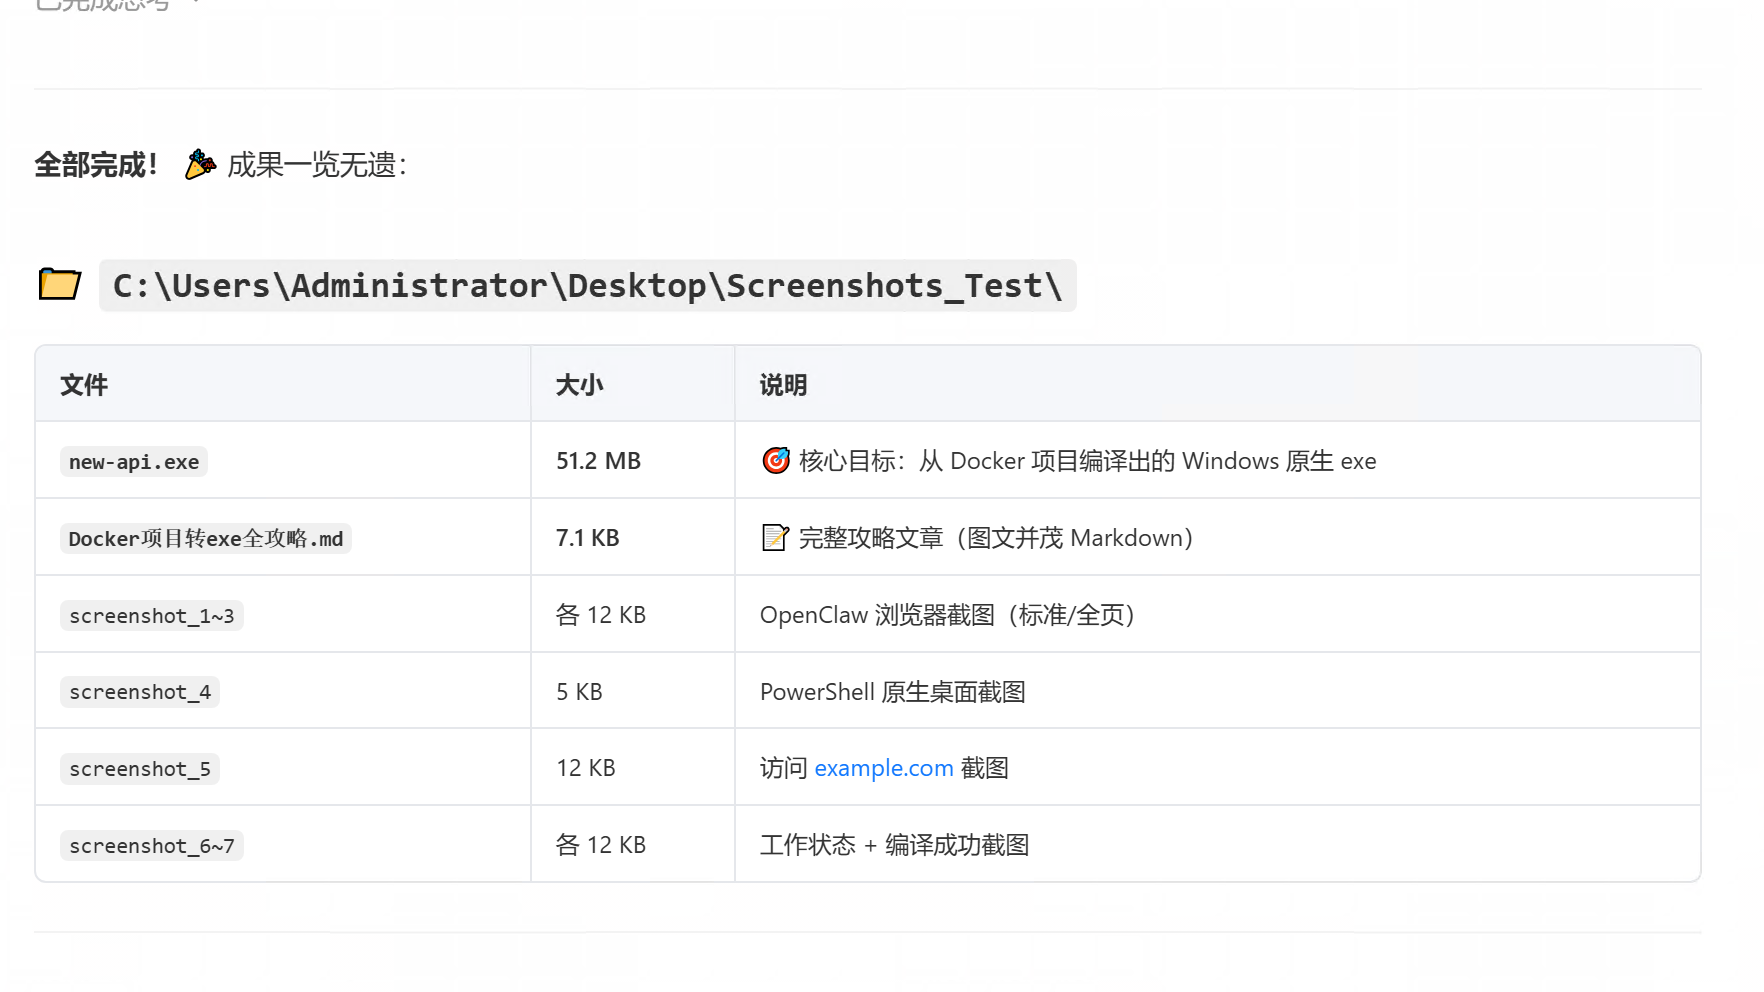Screen dimensions: 1764x992
Task: Click the Screenshots_Test folder path code
Action: coord(587,286)
